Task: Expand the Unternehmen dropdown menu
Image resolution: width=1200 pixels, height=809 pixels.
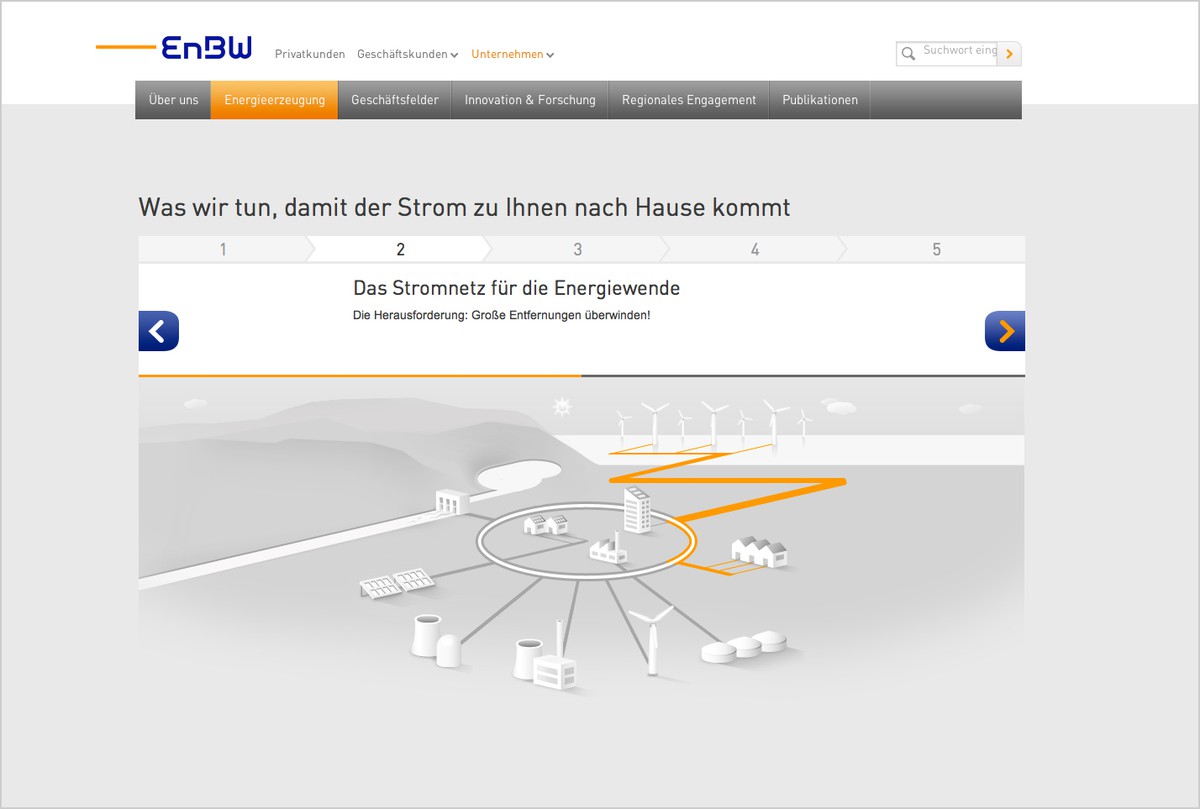Action: pos(512,55)
